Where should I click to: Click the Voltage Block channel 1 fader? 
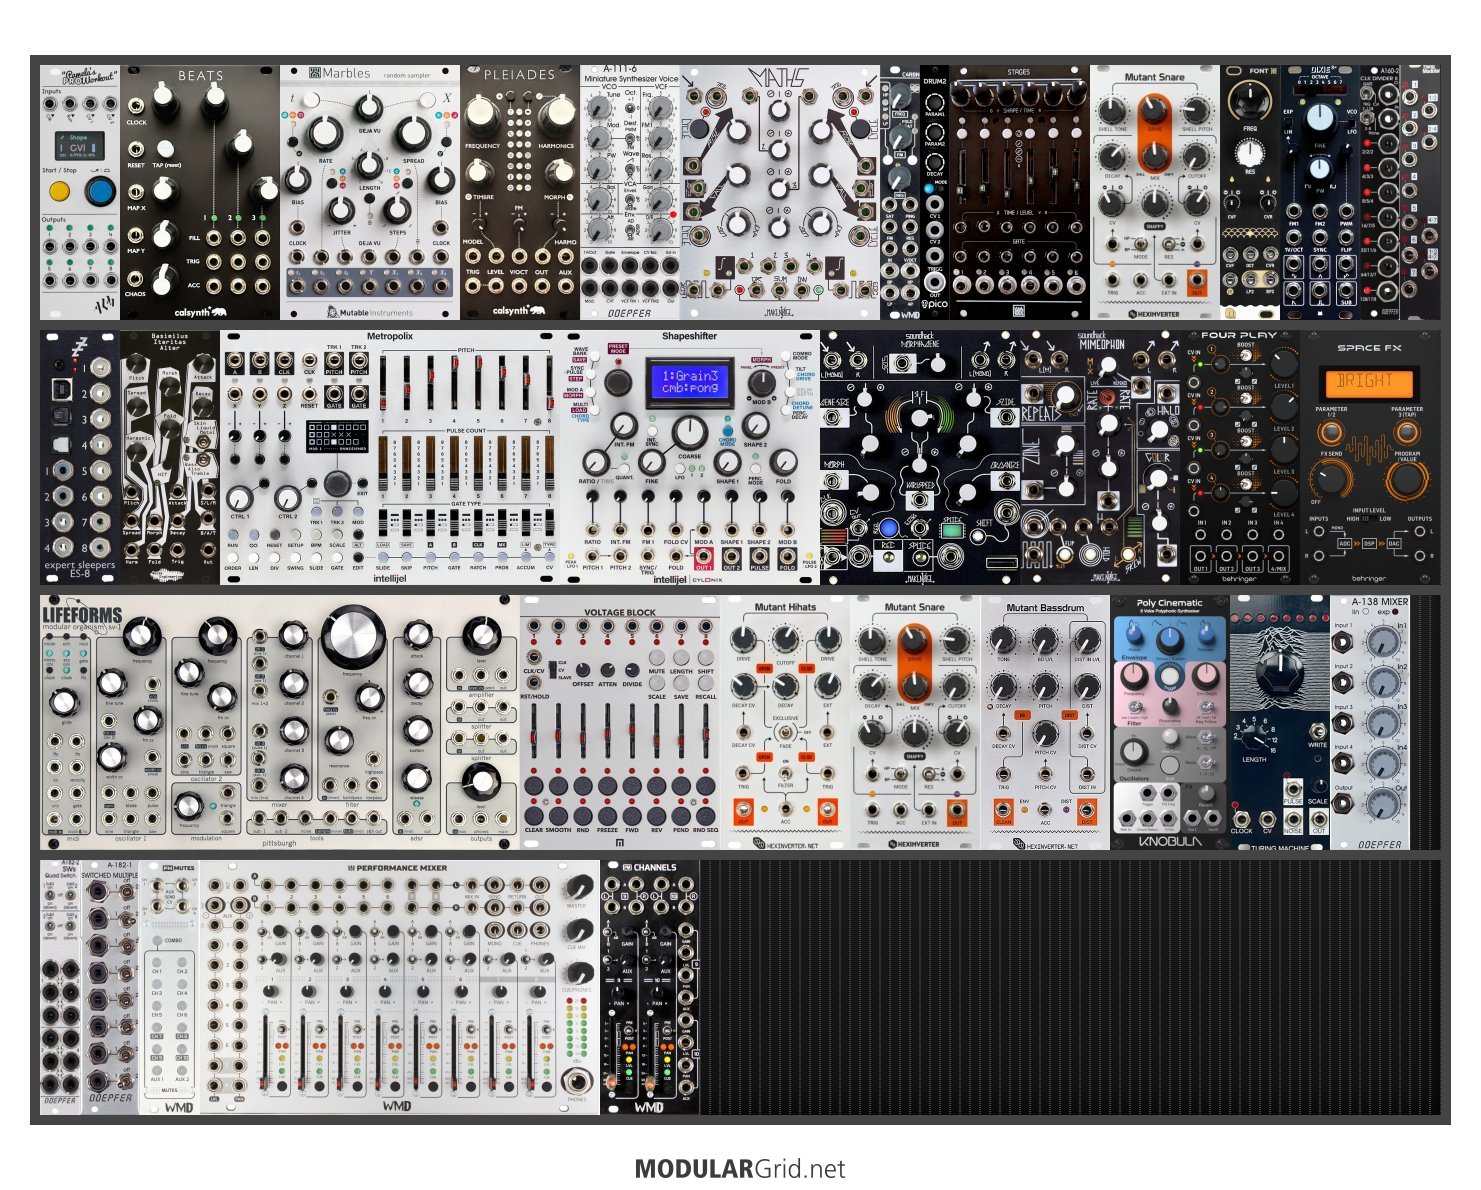(535, 731)
